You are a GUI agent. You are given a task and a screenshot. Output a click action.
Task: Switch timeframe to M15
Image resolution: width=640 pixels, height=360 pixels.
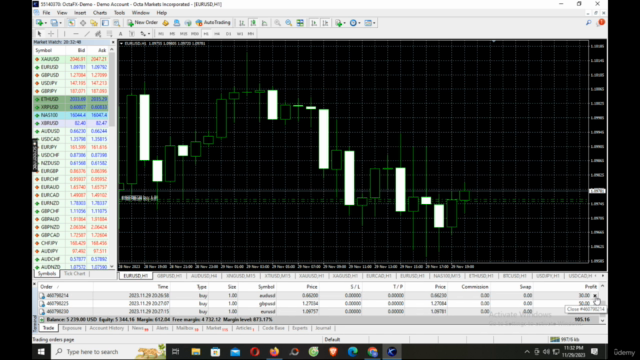pyautogui.click(x=184, y=33)
